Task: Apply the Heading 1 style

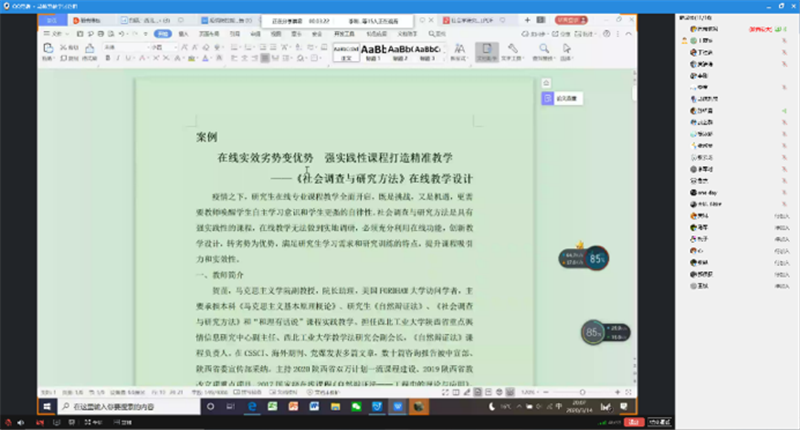Action: pos(373,52)
